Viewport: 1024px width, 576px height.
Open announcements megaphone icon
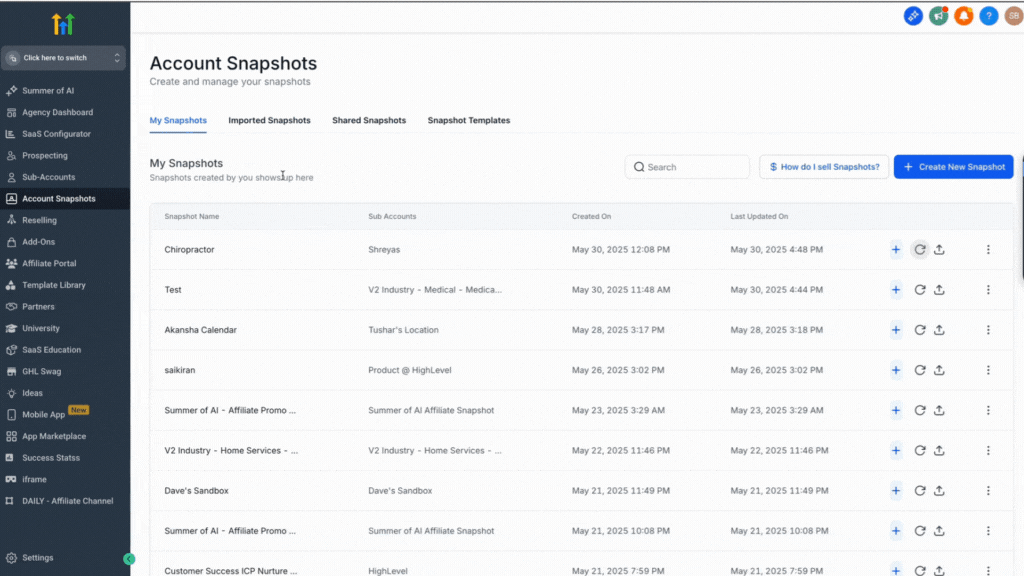(x=938, y=16)
